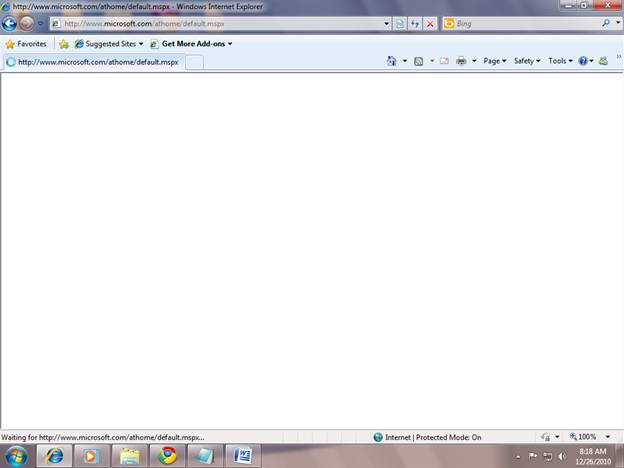The width and height of the screenshot is (624, 468).
Task: Click the Home icon in command bar
Action: pos(392,61)
